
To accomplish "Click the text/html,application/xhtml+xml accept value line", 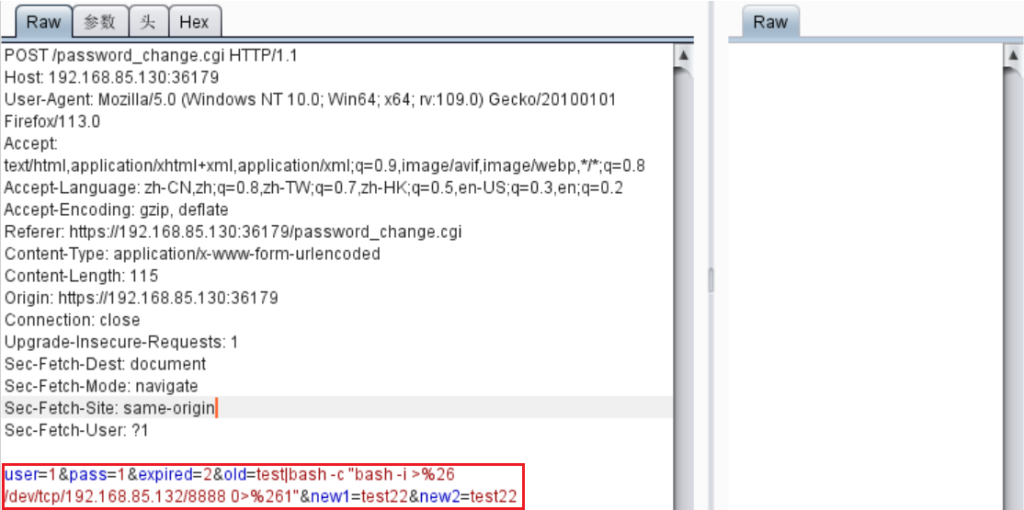I will 325,166.
